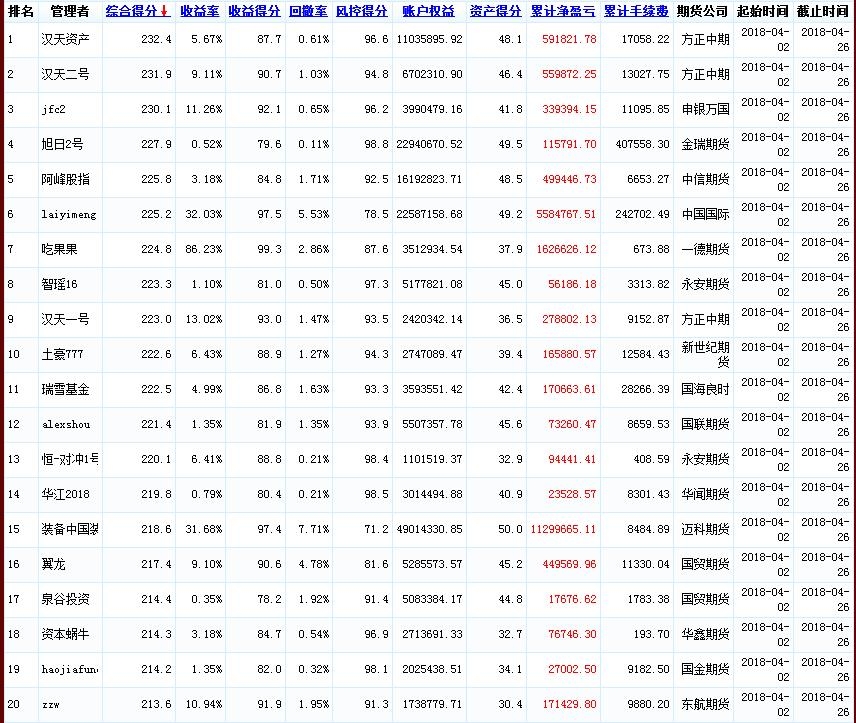Click composite score 232.4
Image resolution: width=856 pixels, height=723 pixels.
point(156,39)
